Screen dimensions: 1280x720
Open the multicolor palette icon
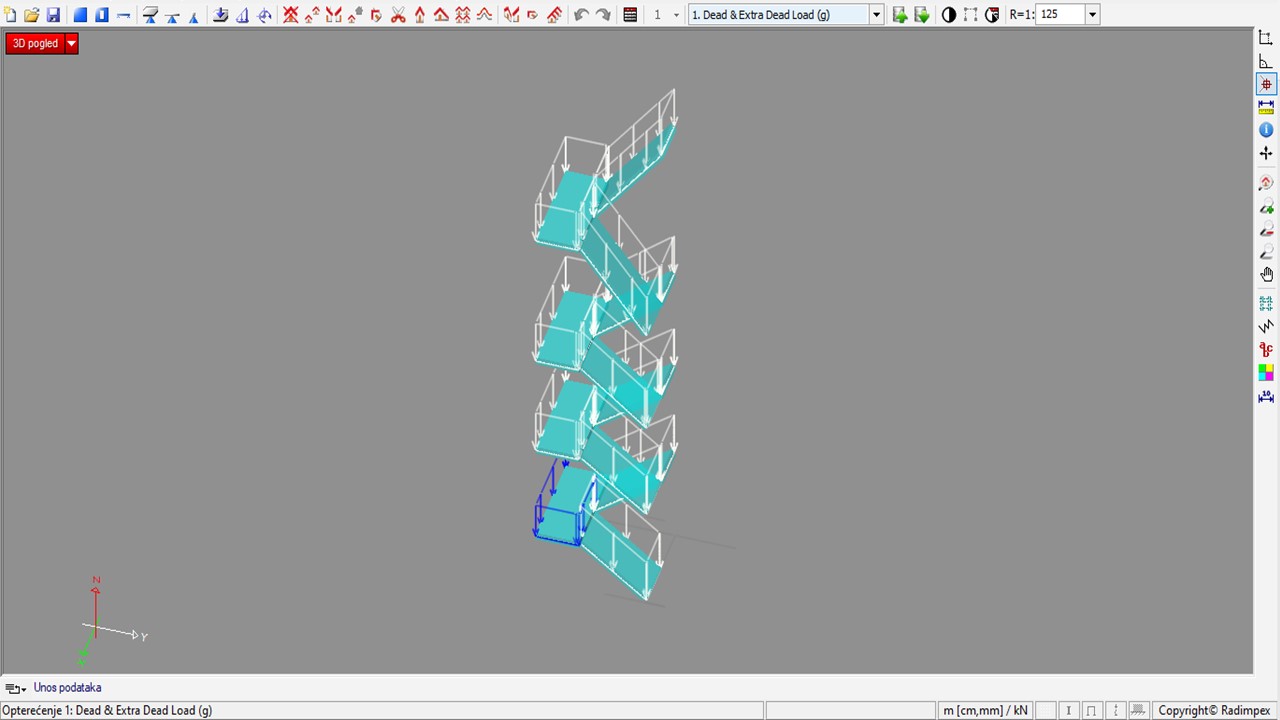(x=1266, y=373)
